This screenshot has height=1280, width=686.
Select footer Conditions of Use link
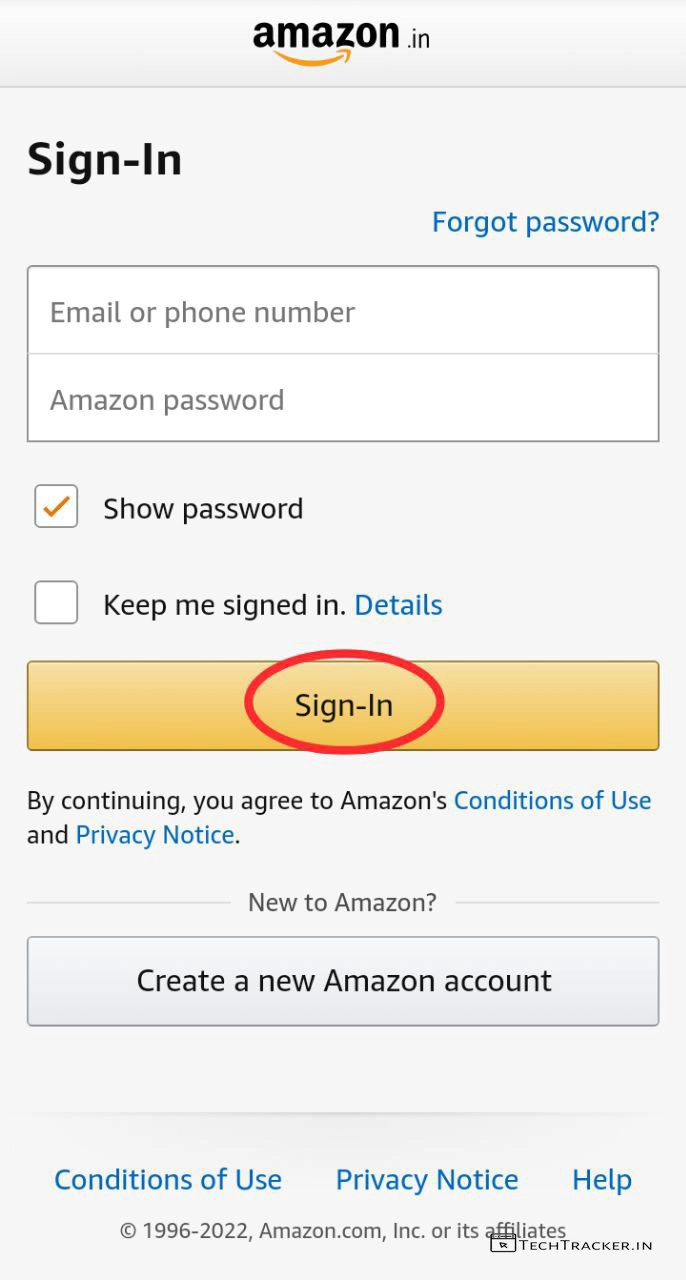point(168,1180)
